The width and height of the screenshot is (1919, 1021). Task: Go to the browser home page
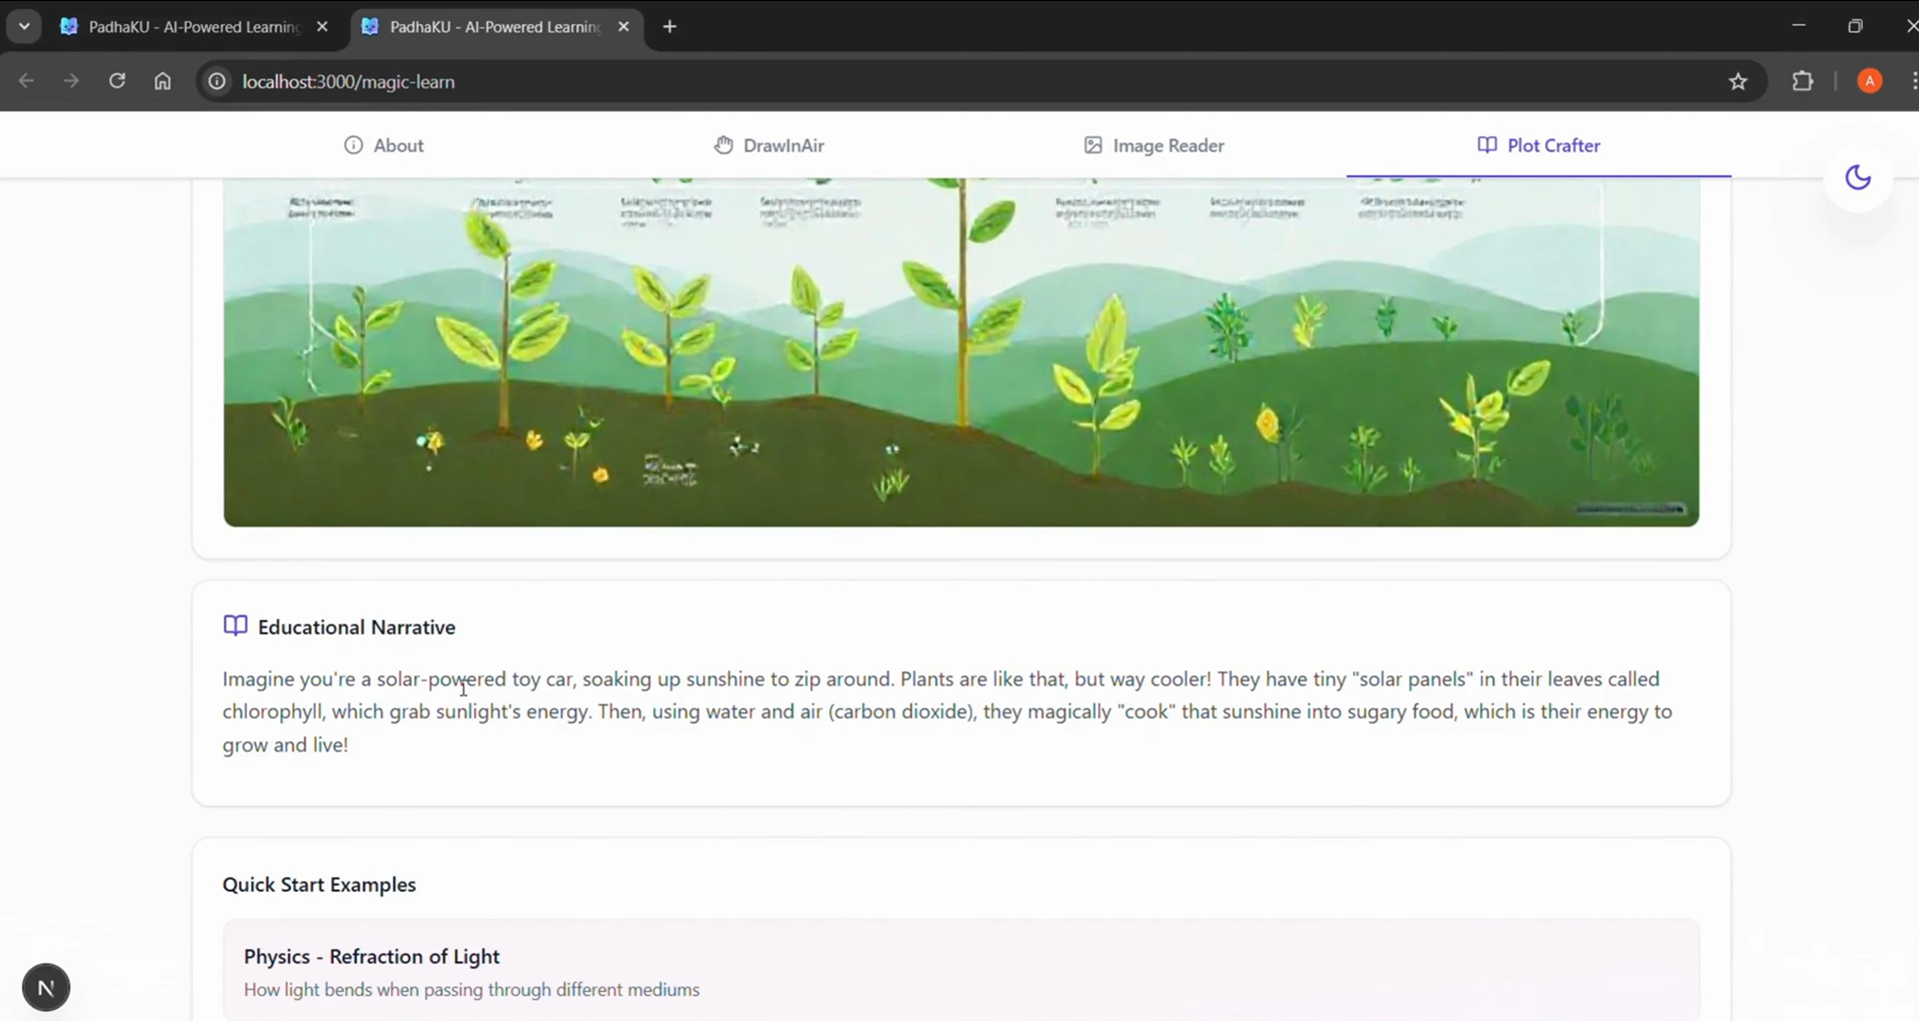[163, 81]
